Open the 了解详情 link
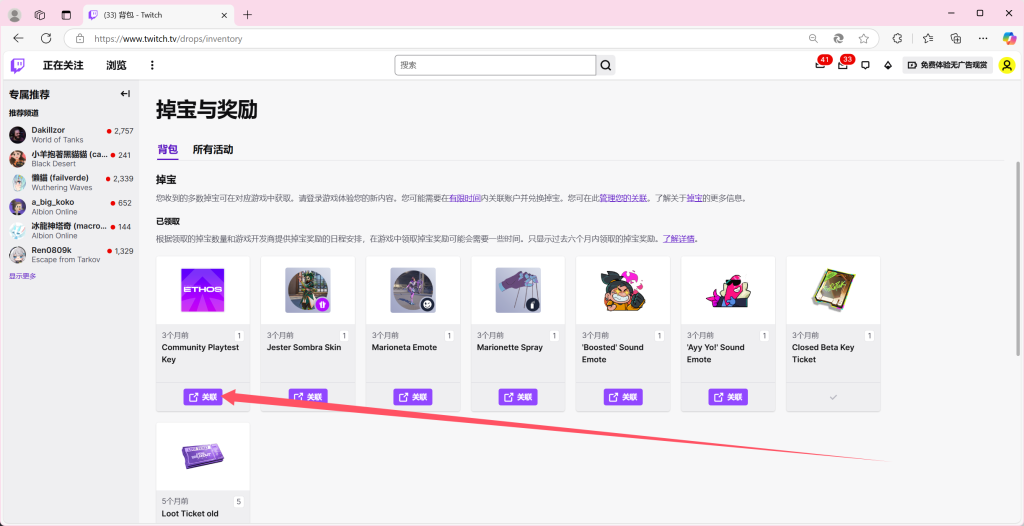The height and width of the screenshot is (526, 1024). 679,238
